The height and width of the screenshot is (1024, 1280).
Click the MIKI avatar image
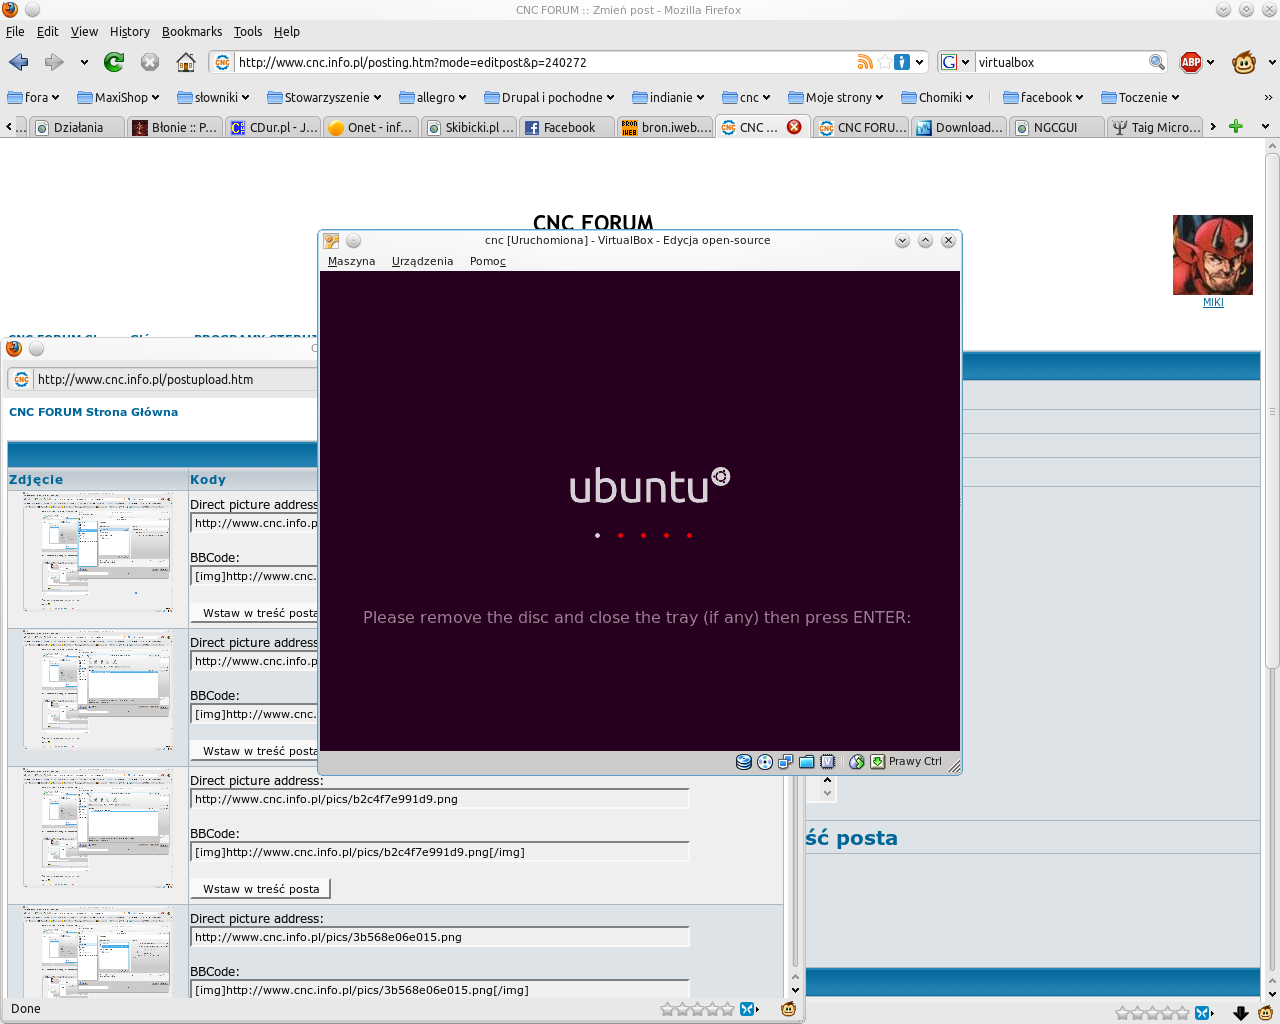[x=1213, y=255]
